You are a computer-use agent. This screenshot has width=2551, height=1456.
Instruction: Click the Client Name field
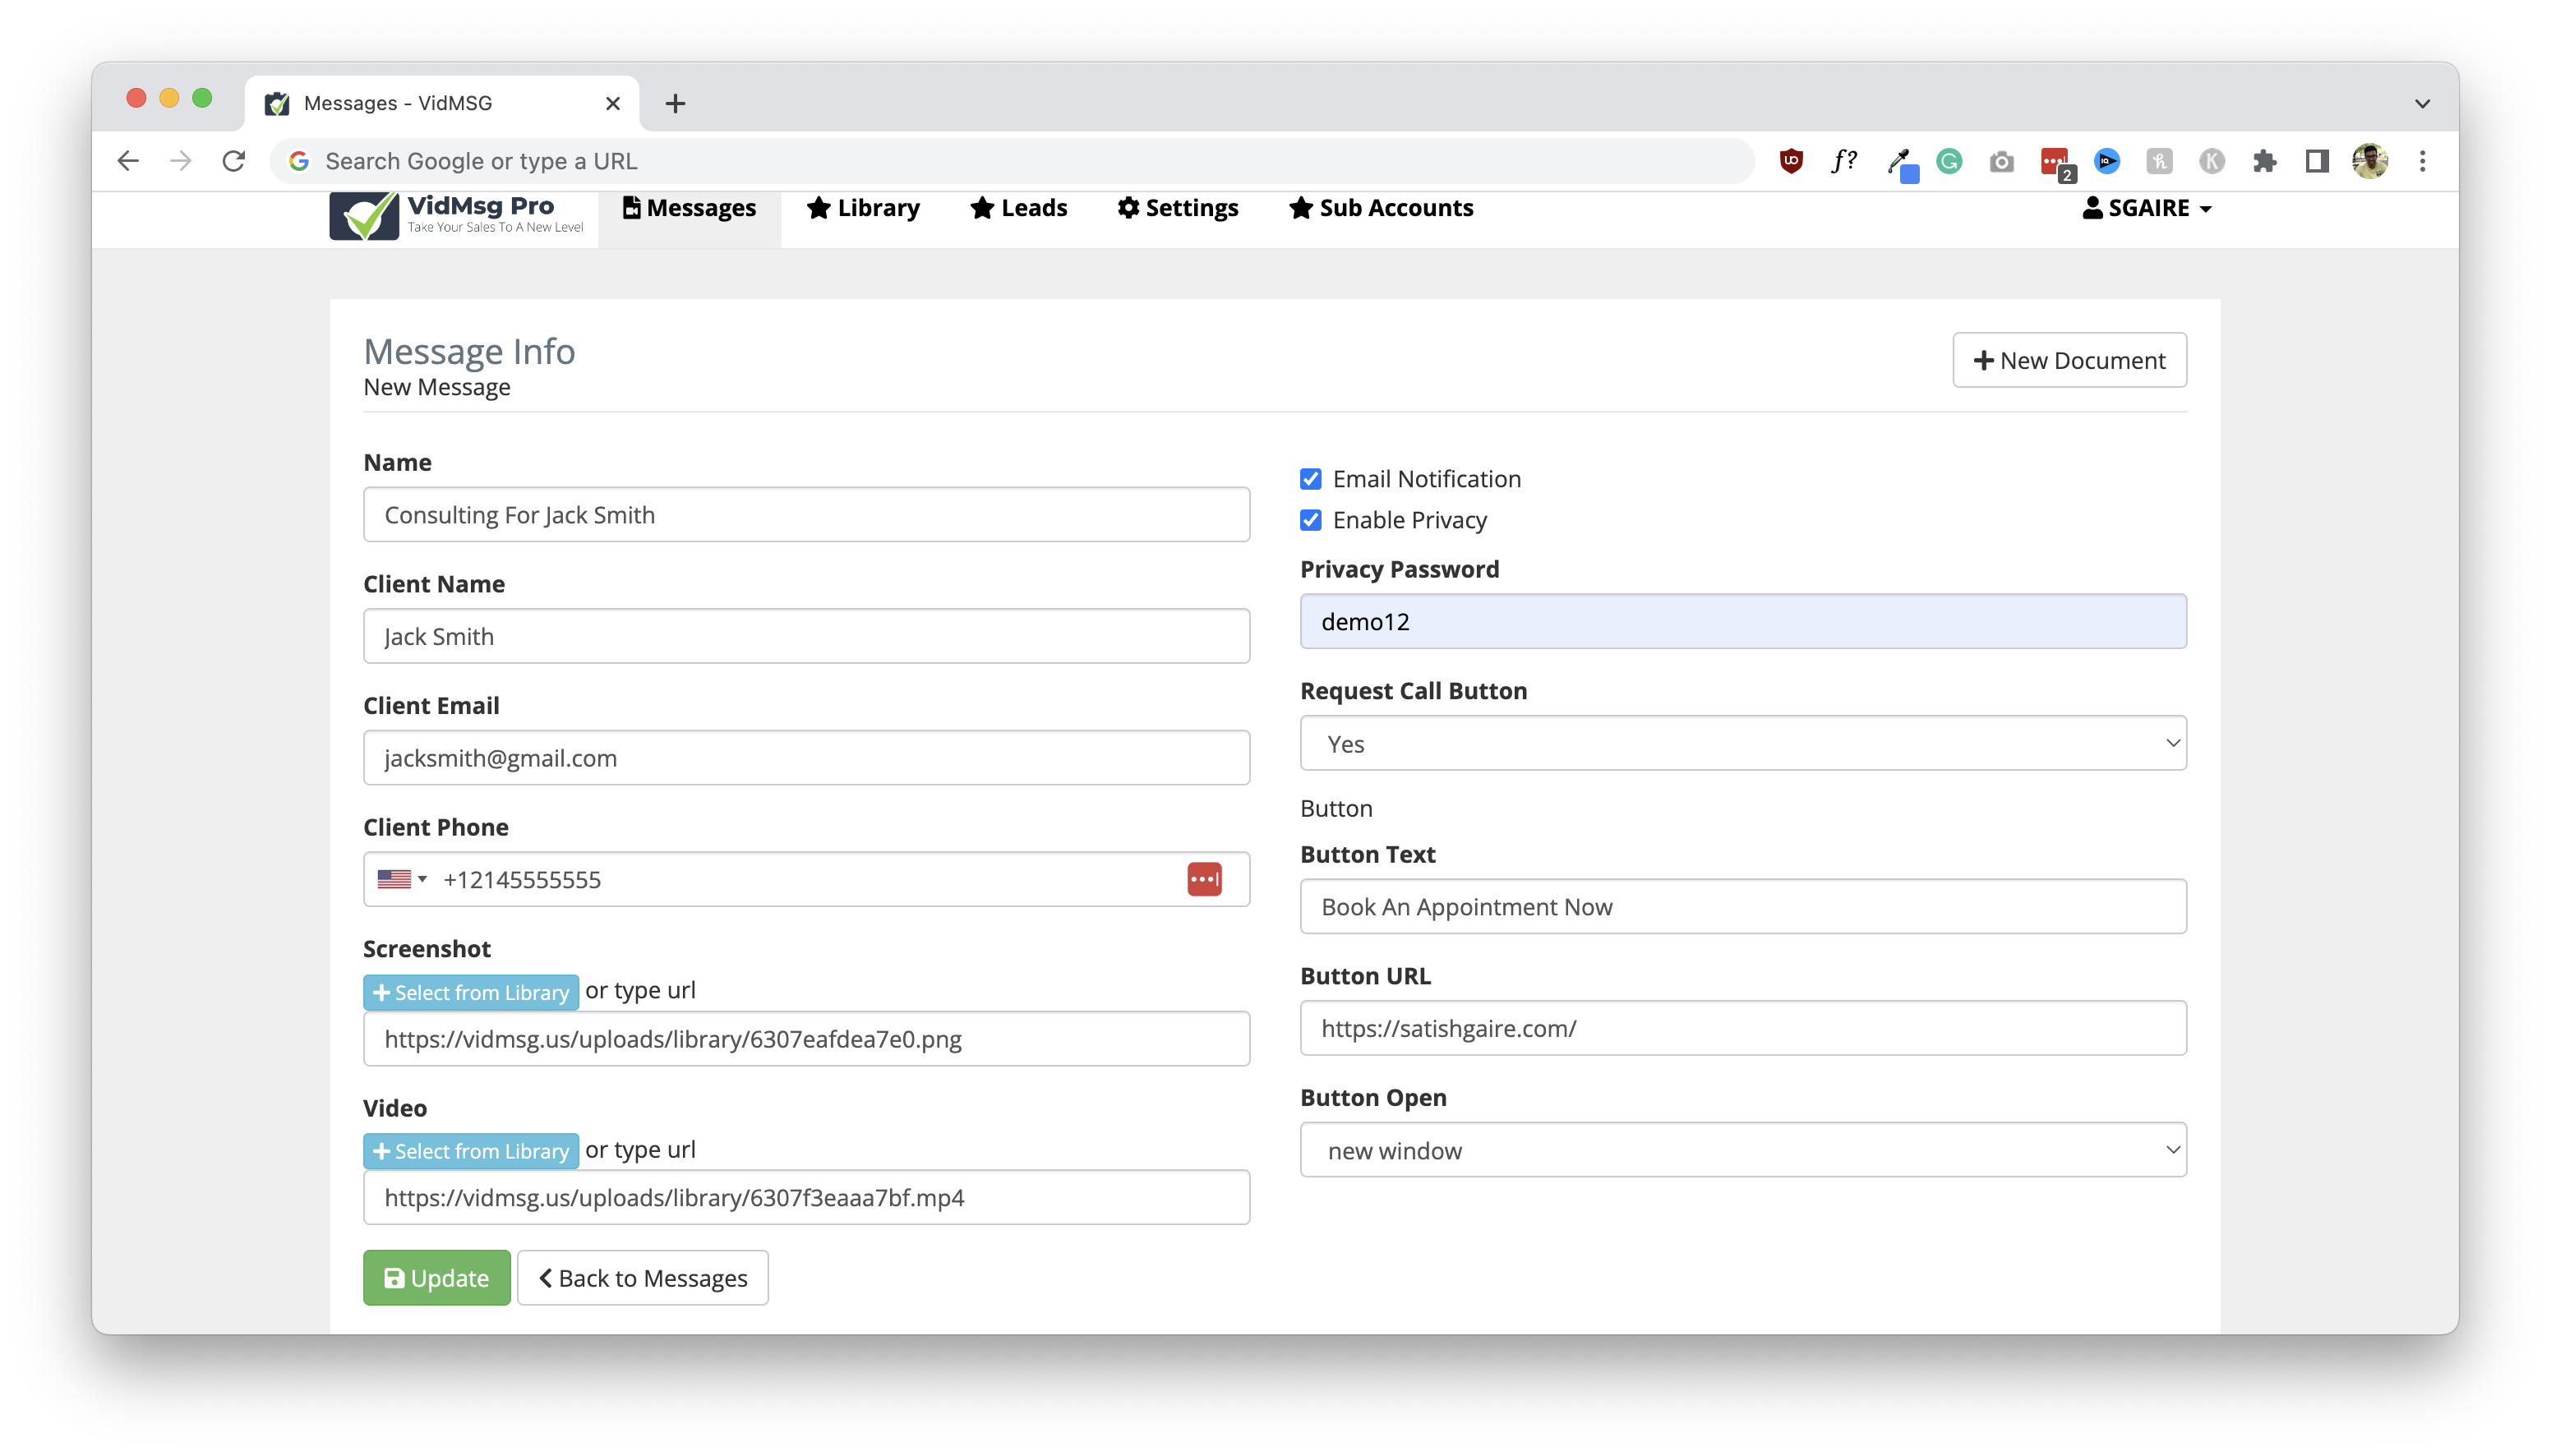point(806,636)
